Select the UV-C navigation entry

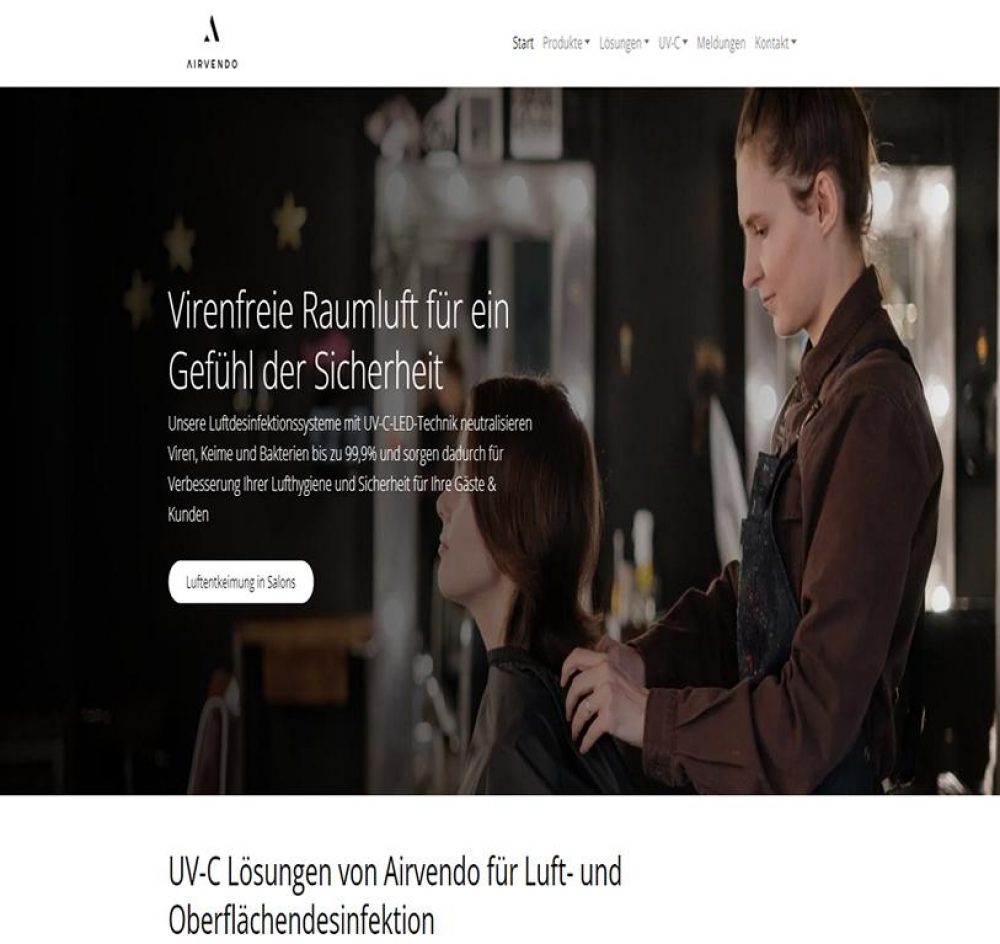click(x=669, y=43)
